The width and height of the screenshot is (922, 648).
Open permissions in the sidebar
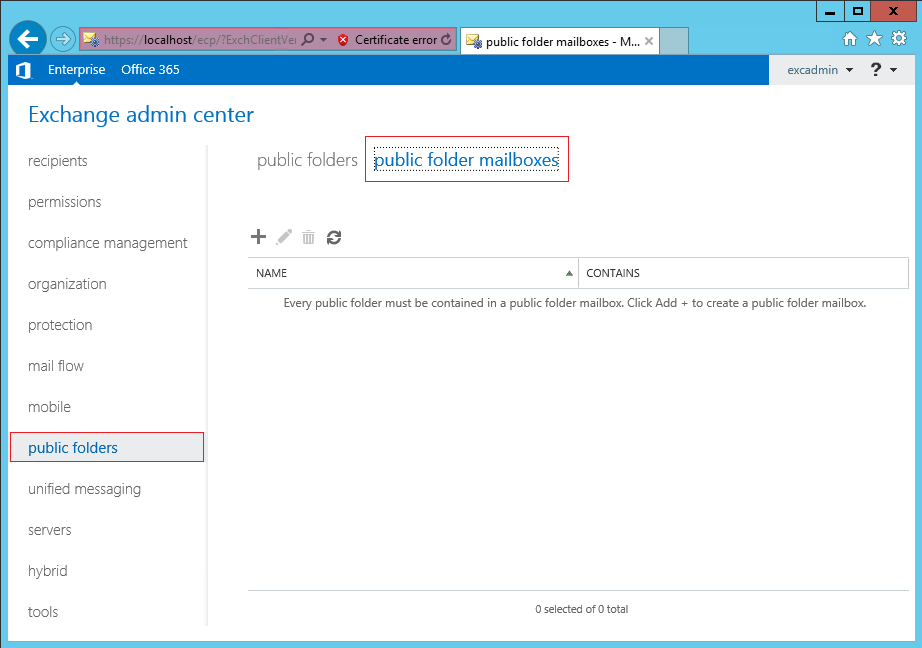pos(65,202)
